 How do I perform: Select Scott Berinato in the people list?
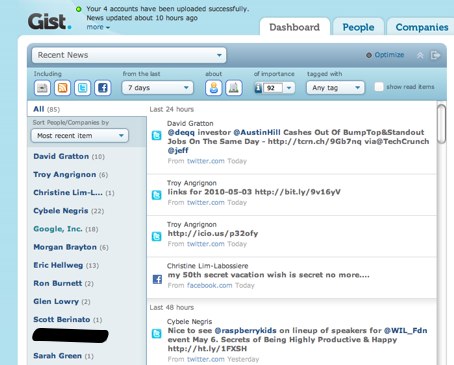click(68, 320)
